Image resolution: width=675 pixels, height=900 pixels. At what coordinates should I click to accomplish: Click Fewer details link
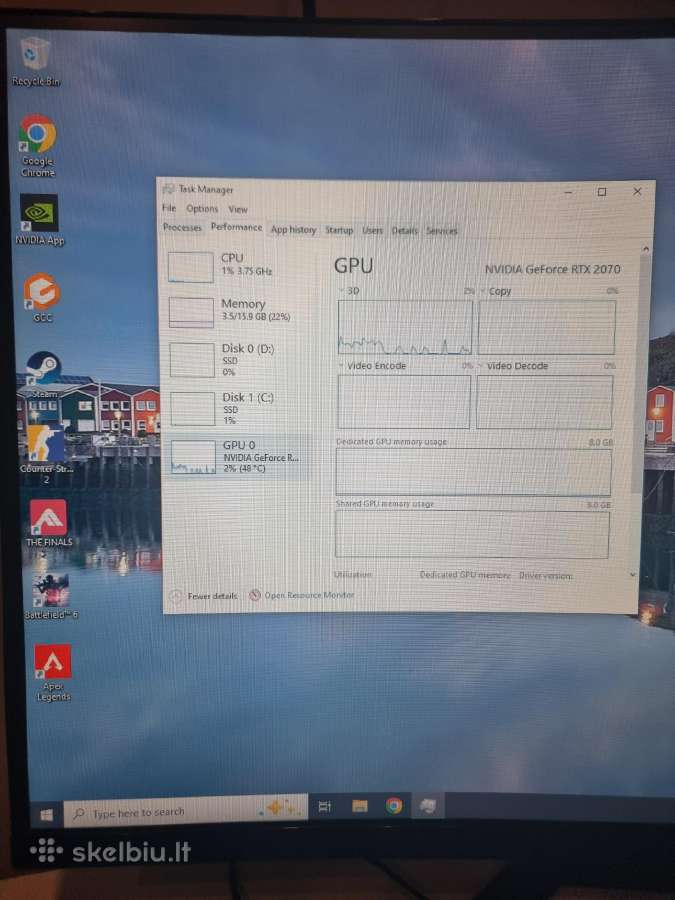click(212, 596)
